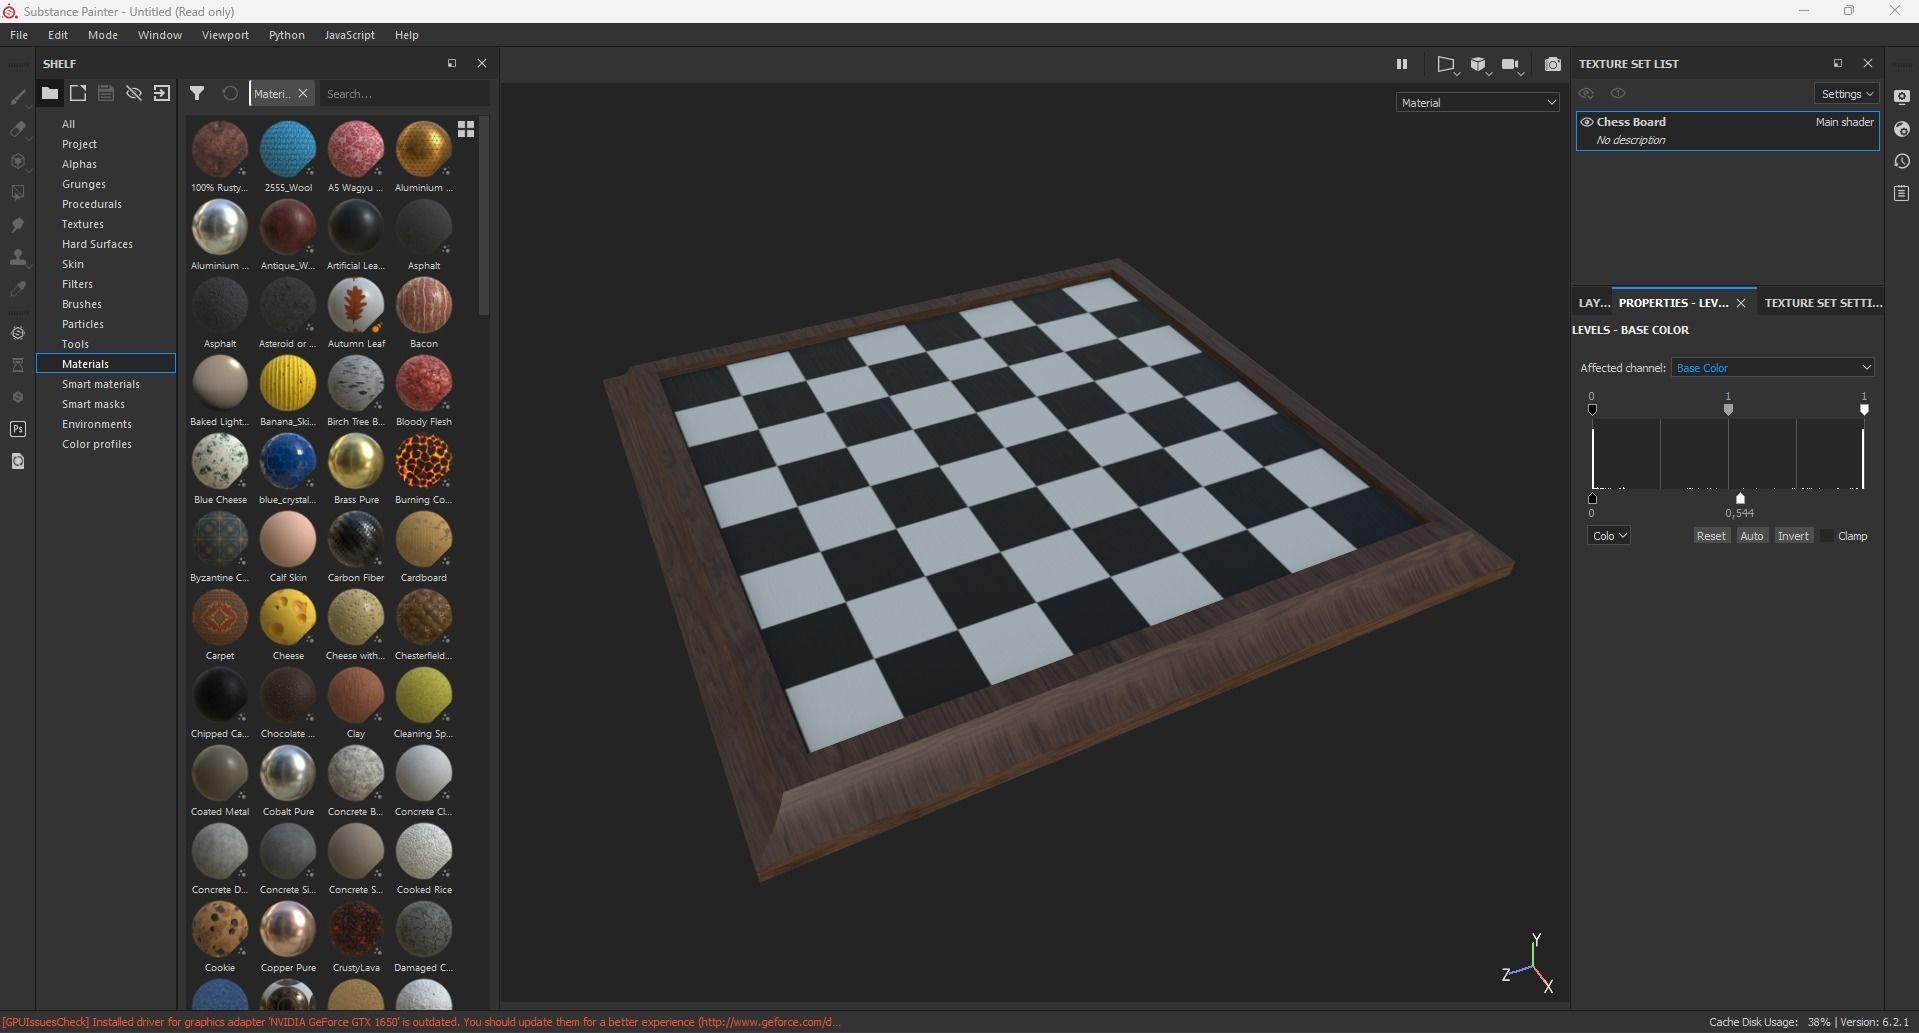Toggle hidden resources crossed-eye icon in shelf

tap(133, 93)
